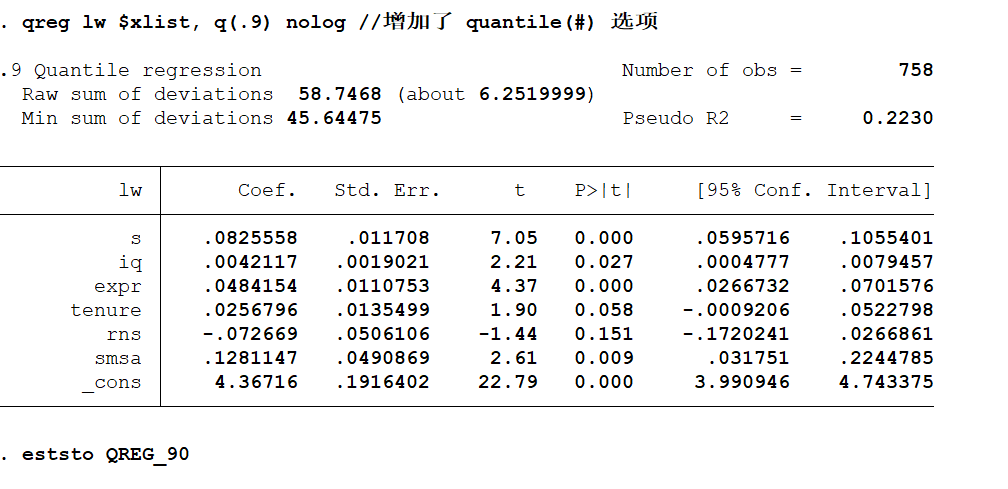1008x489 pixels.
Task: Click the 'P>|t|' column header
Action: coord(604,190)
